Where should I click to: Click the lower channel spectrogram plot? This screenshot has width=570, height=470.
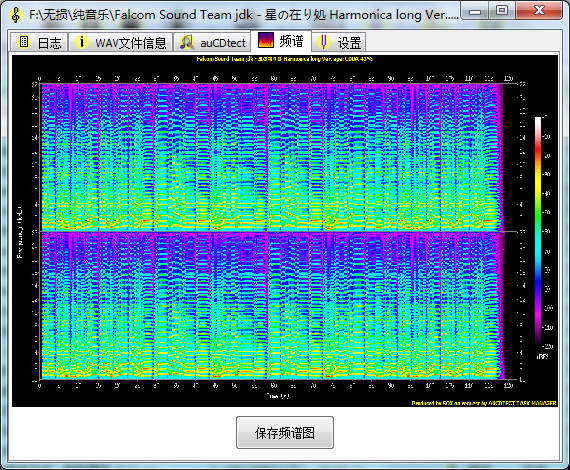point(273,306)
